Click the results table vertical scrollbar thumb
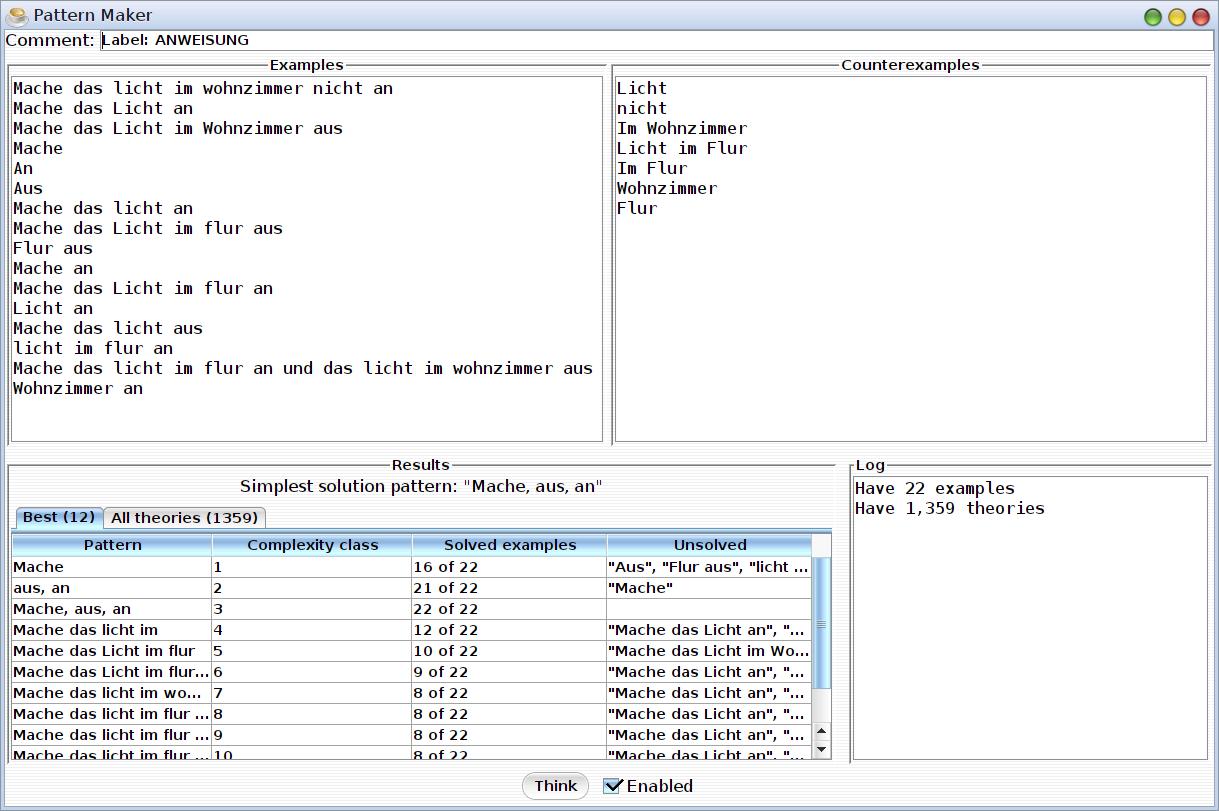 [x=821, y=625]
